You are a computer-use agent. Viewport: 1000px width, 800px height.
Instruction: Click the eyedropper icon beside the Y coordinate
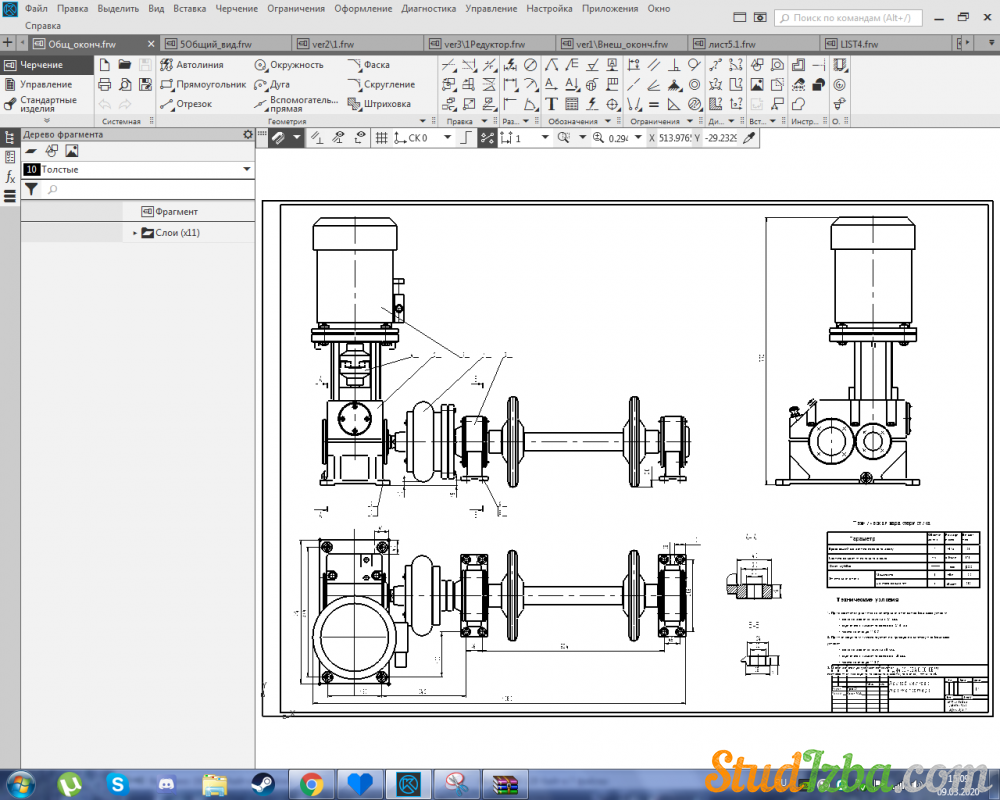pos(748,138)
